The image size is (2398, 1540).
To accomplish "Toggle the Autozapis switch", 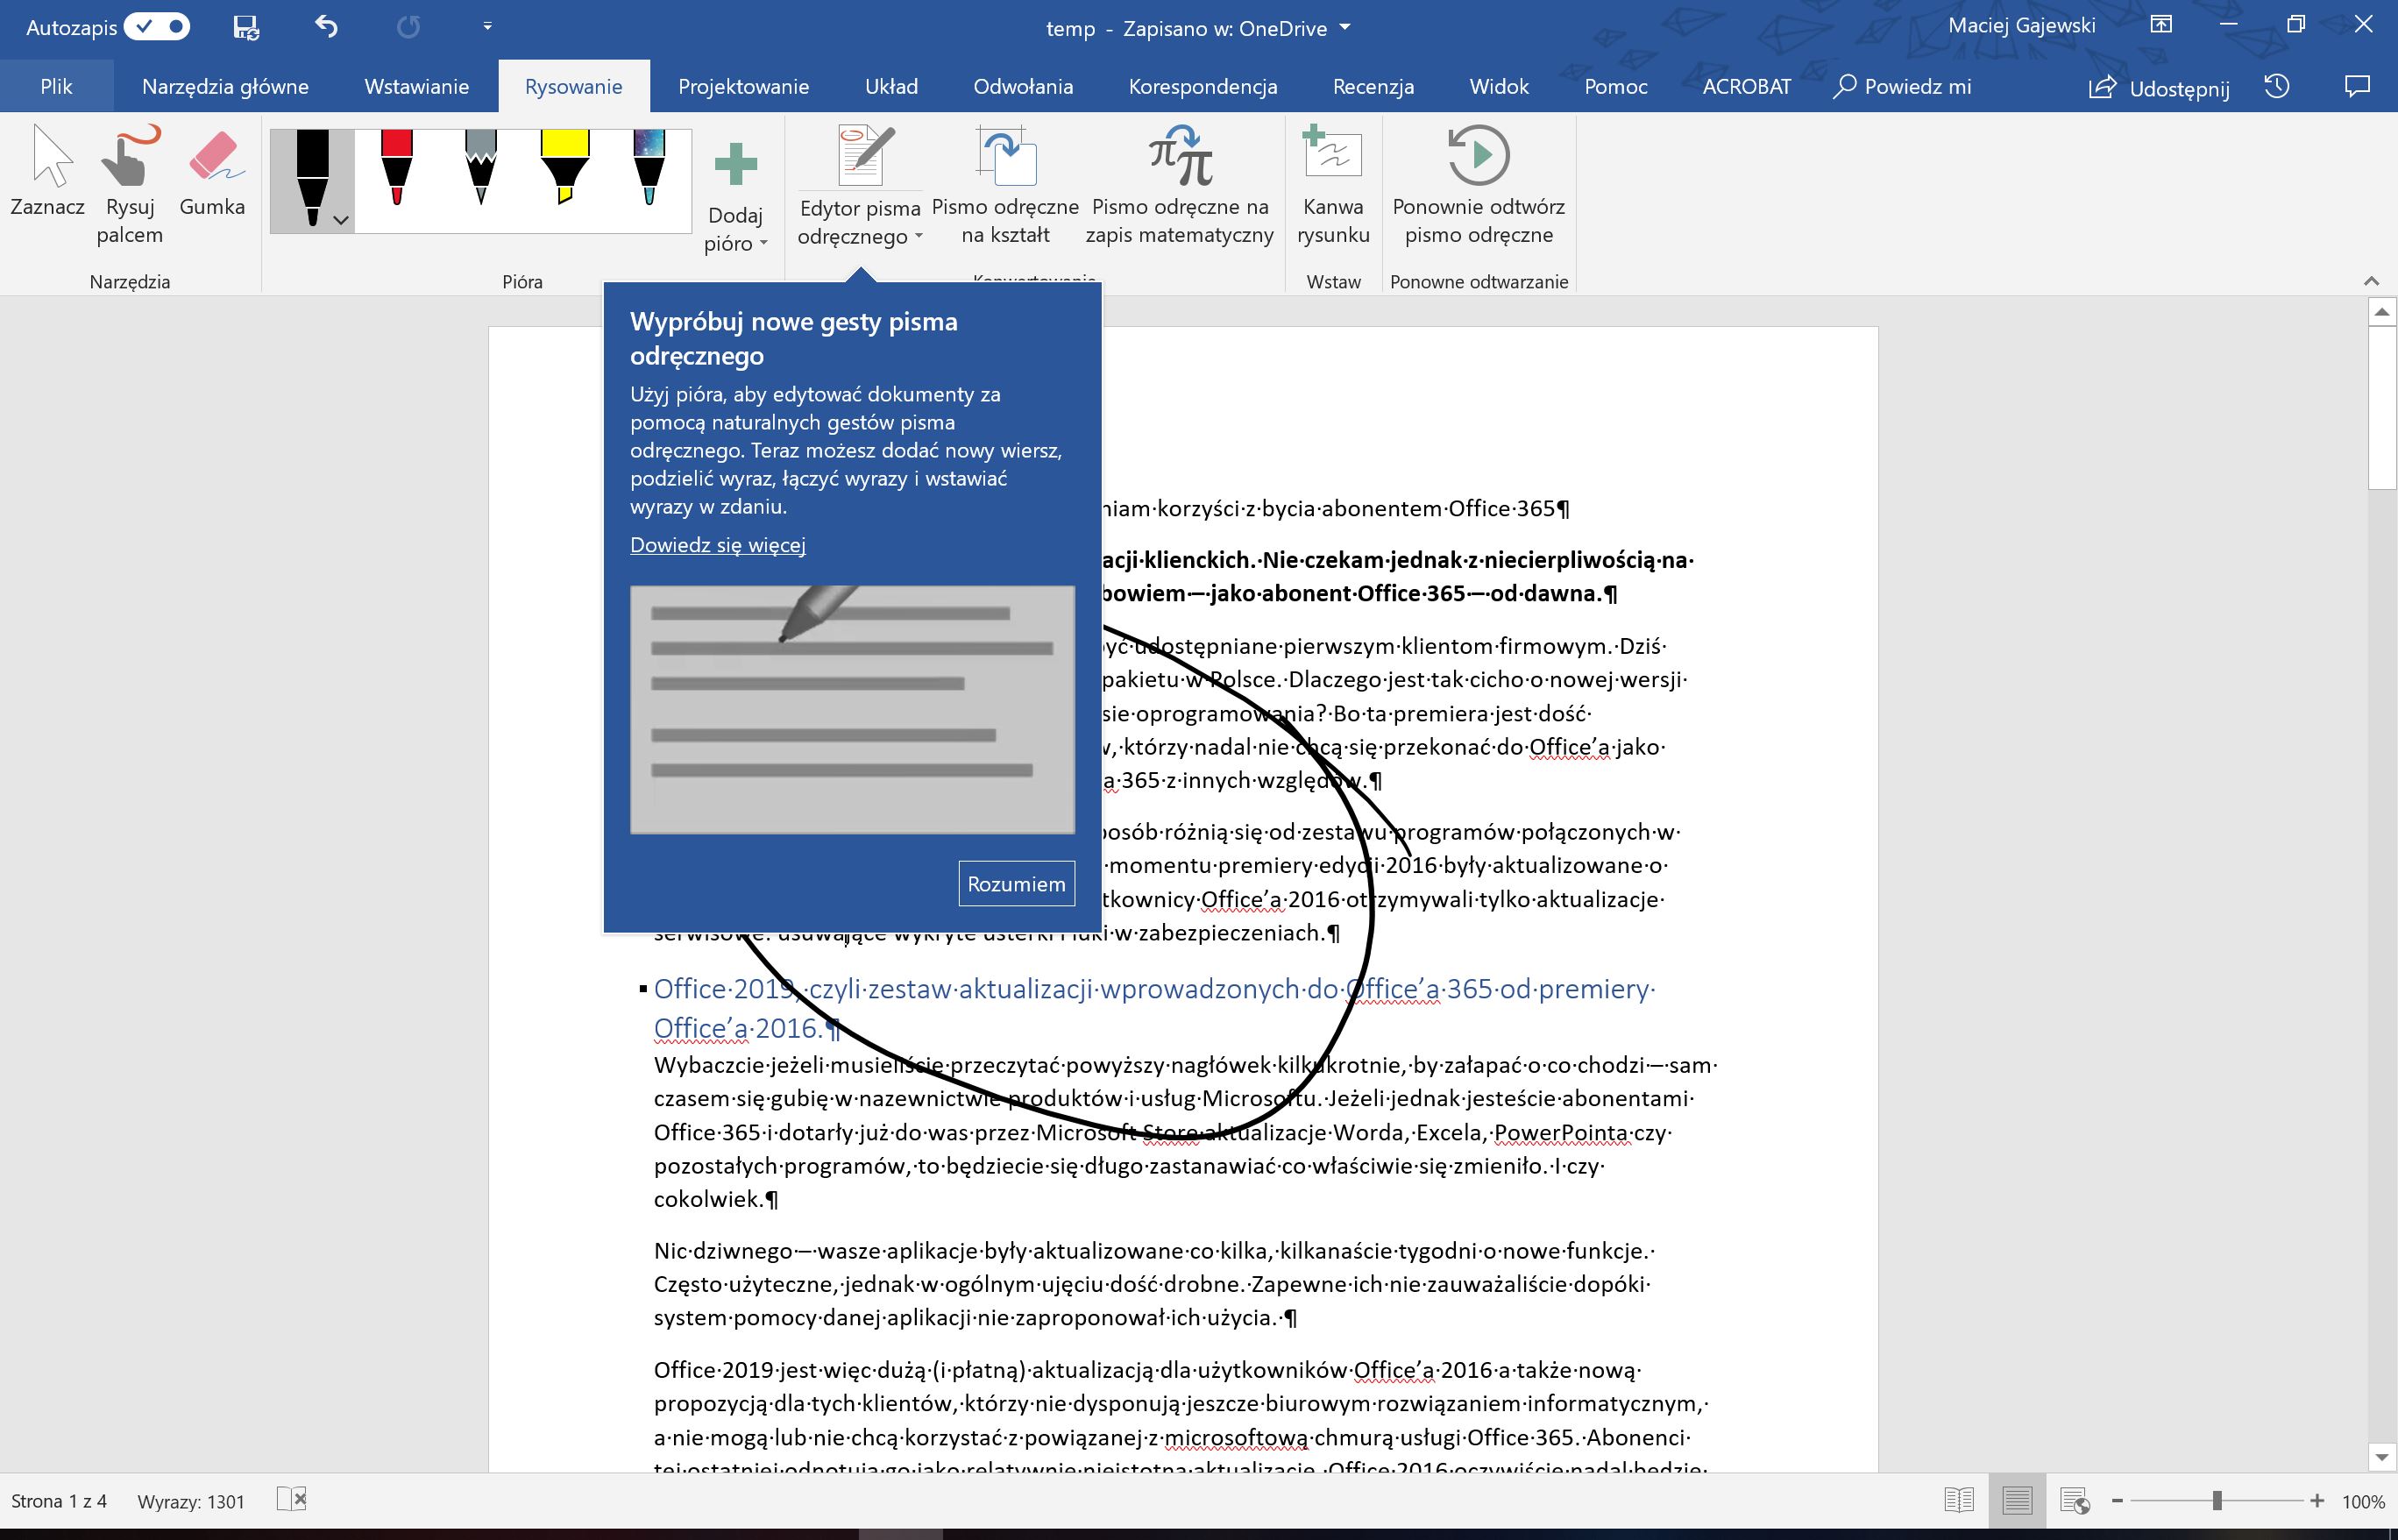I will (x=157, y=27).
